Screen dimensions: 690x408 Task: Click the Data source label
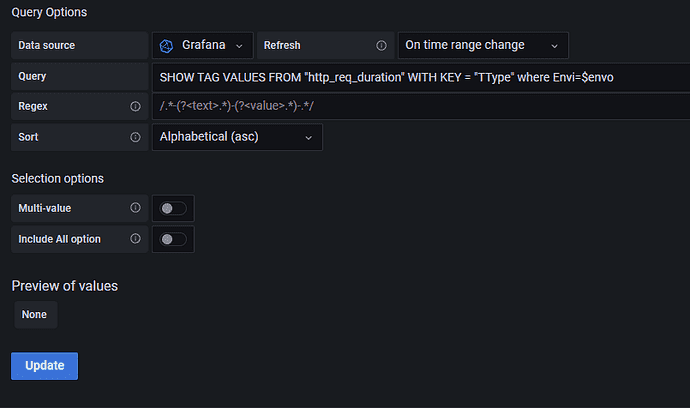click(x=47, y=45)
